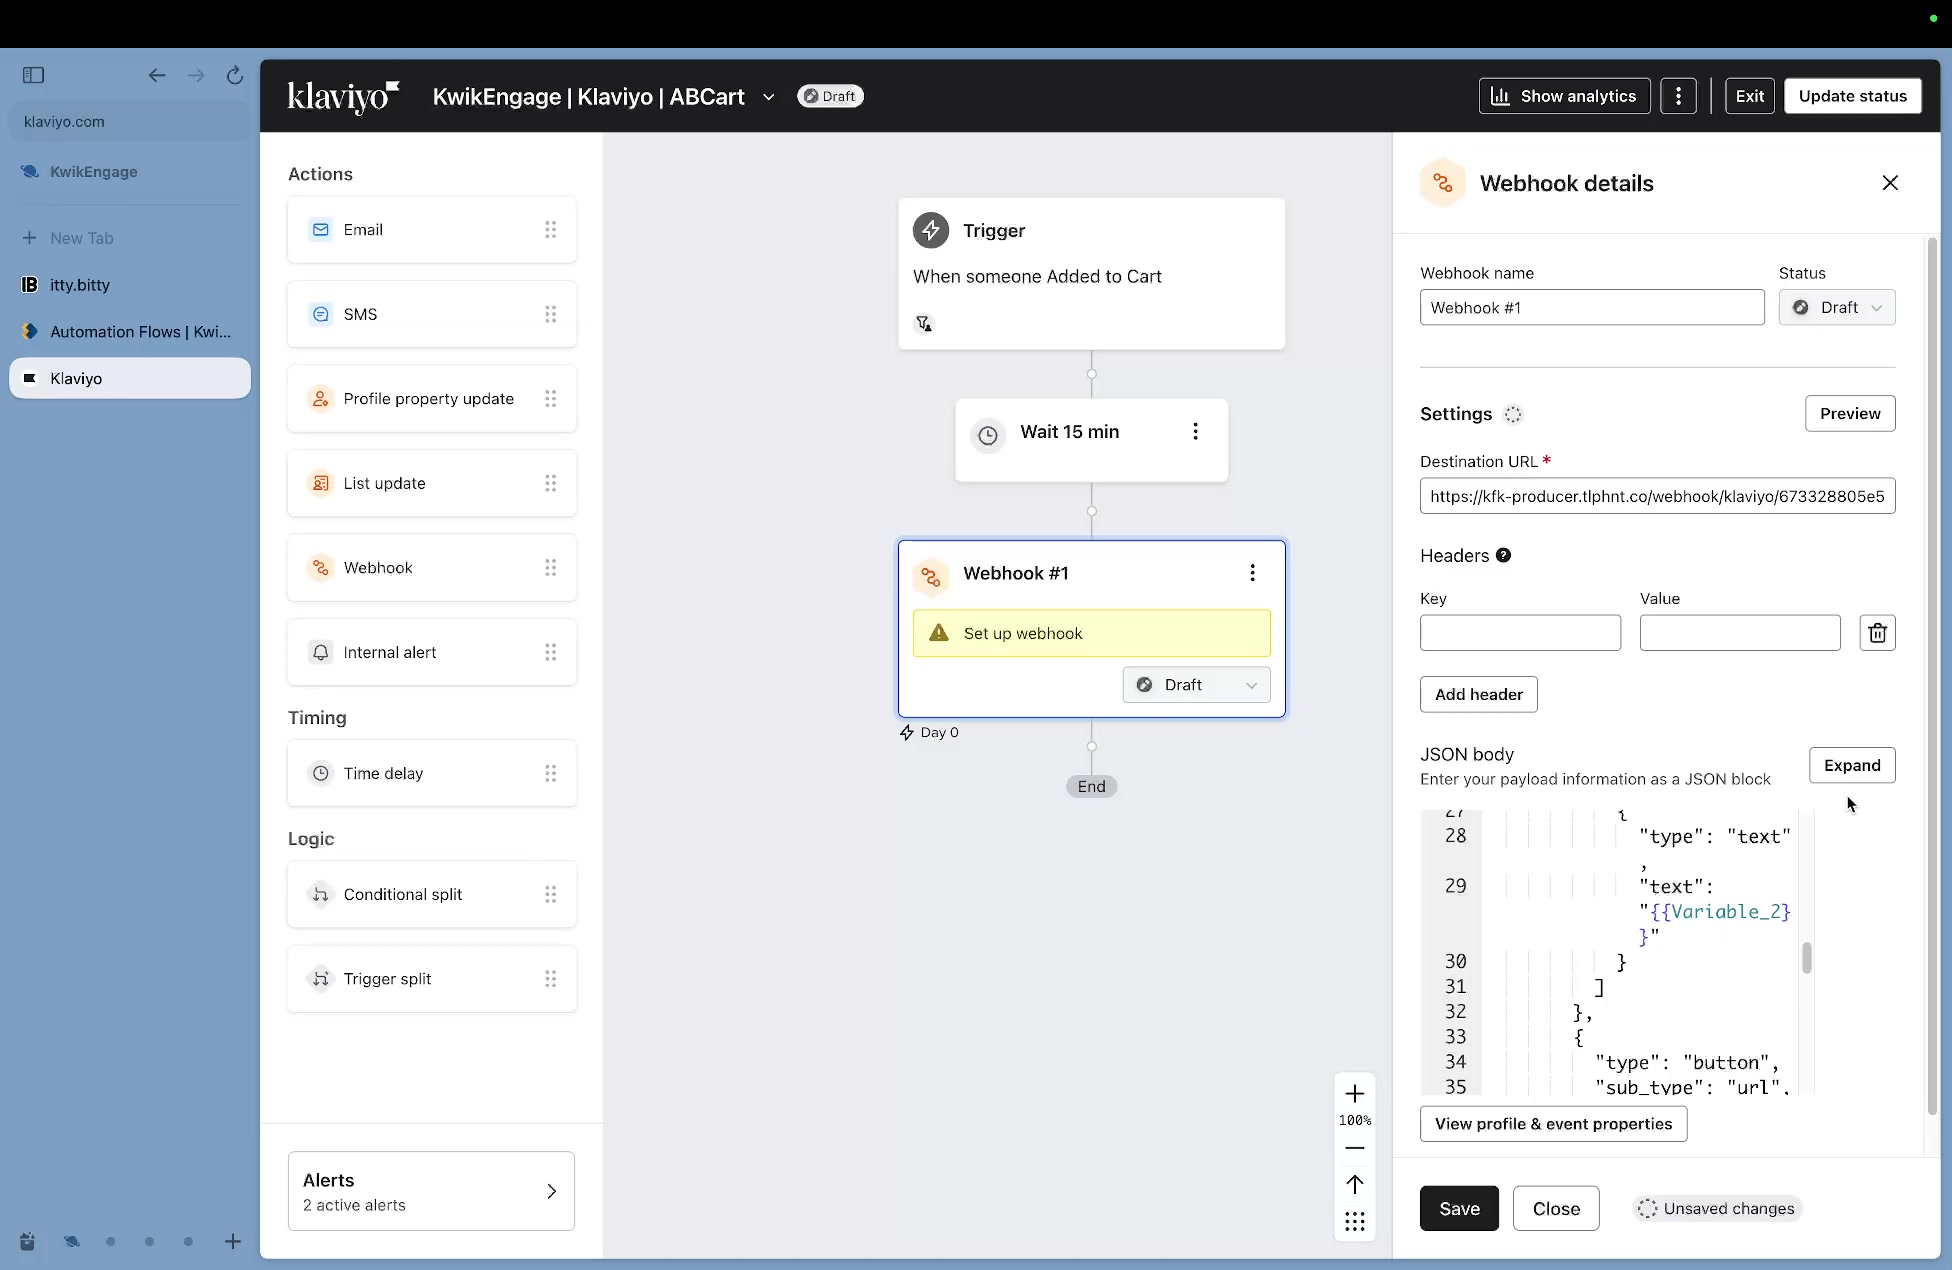Click the klaviyo.com address bar
Image resolution: width=1952 pixels, height=1270 pixels.
(129, 122)
